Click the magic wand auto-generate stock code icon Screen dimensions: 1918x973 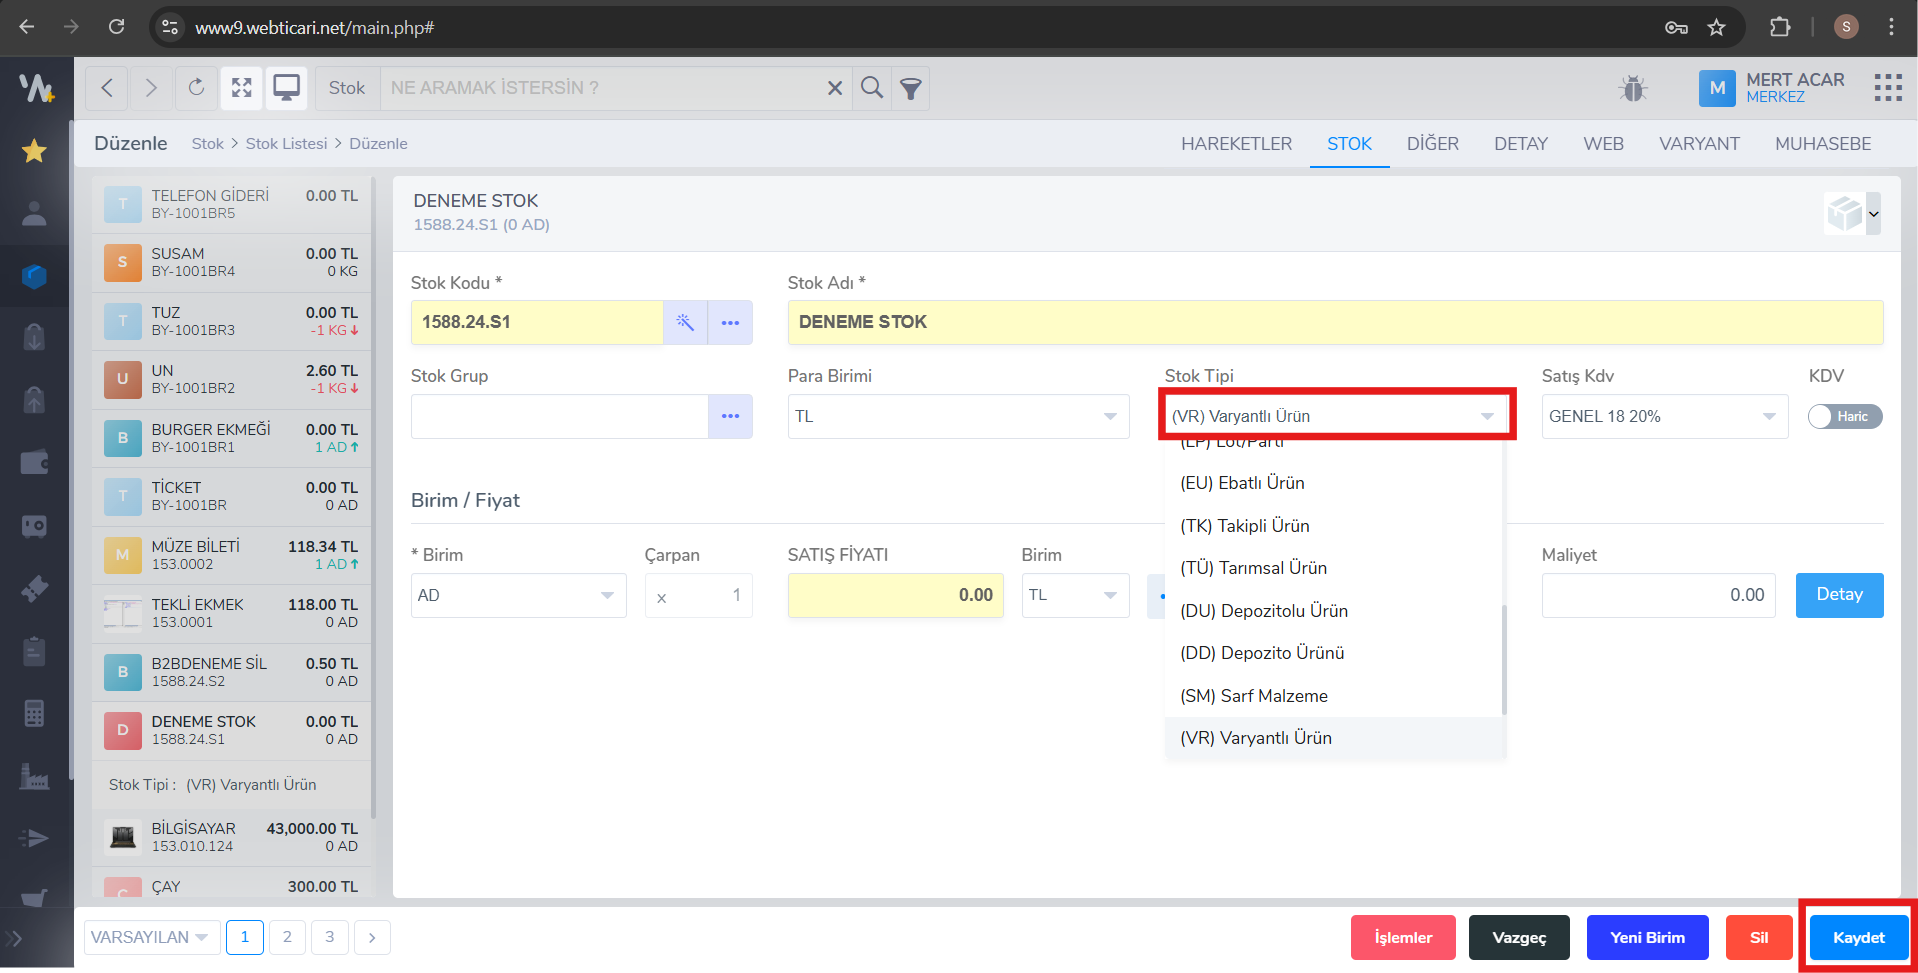(685, 322)
